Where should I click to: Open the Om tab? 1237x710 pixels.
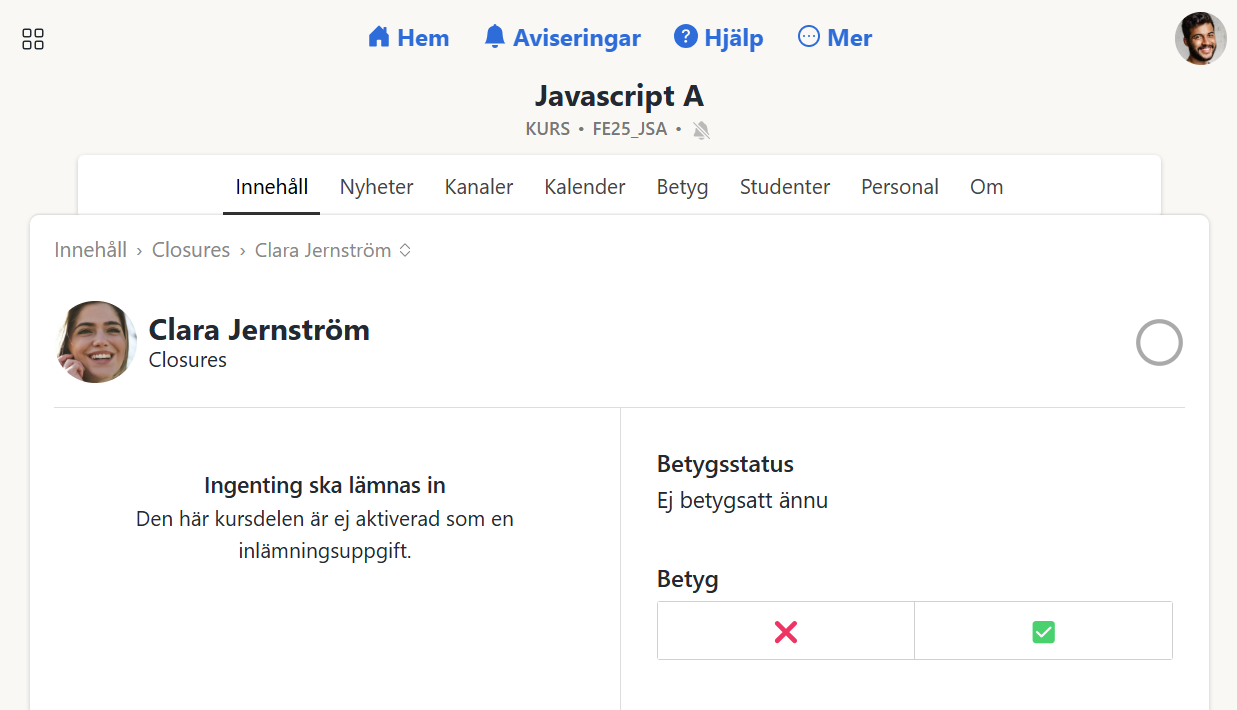(x=986, y=187)
